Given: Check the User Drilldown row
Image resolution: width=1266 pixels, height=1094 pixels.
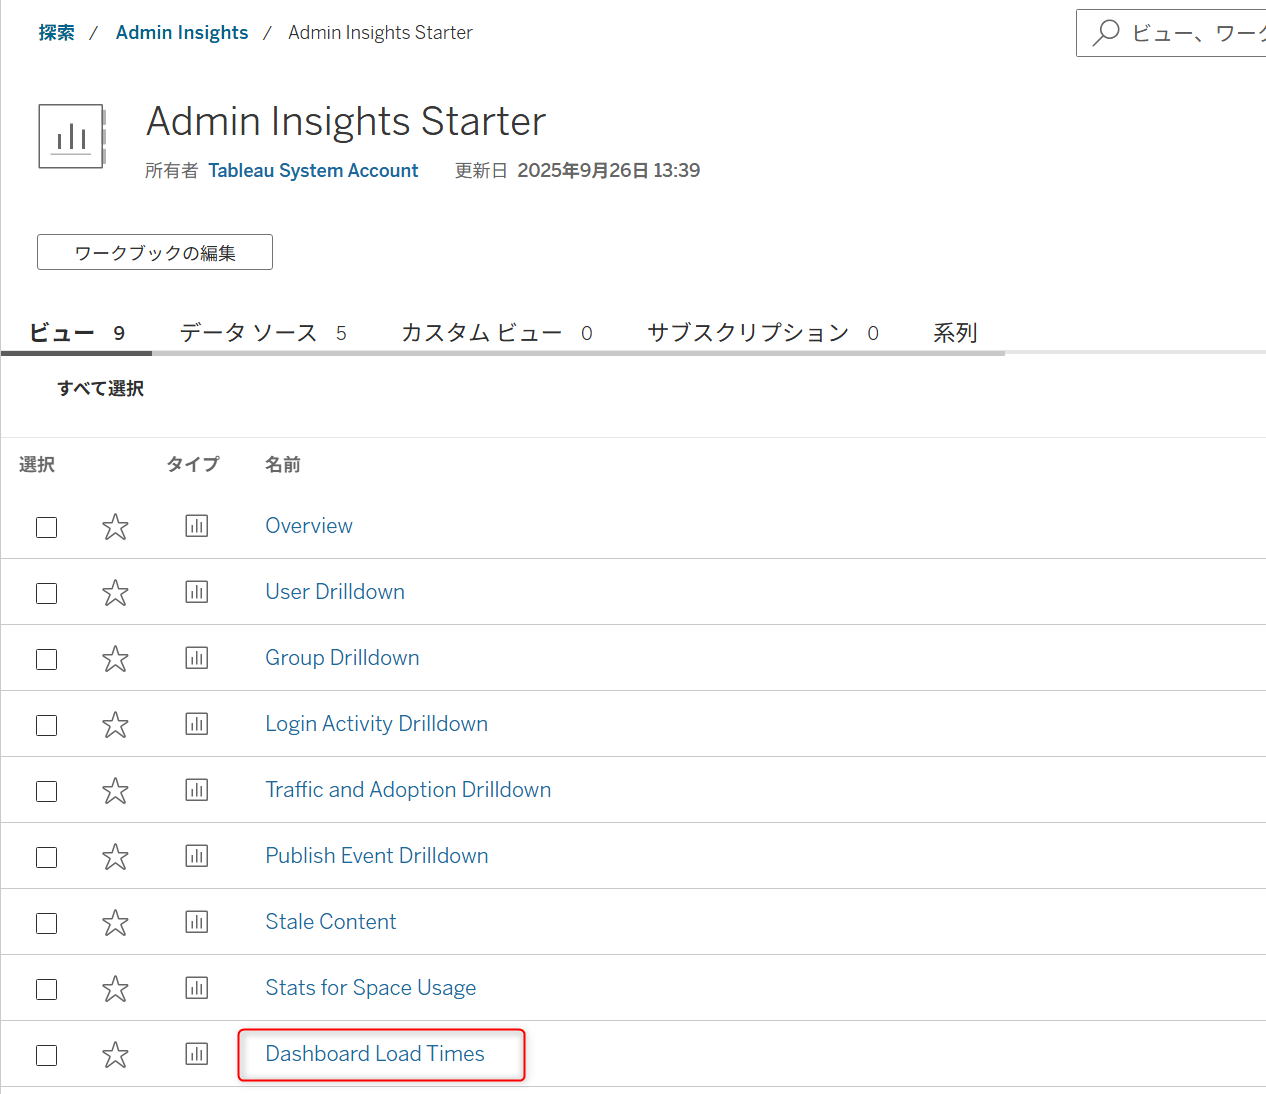Looking at the screenshot, I should click(46, 593).
